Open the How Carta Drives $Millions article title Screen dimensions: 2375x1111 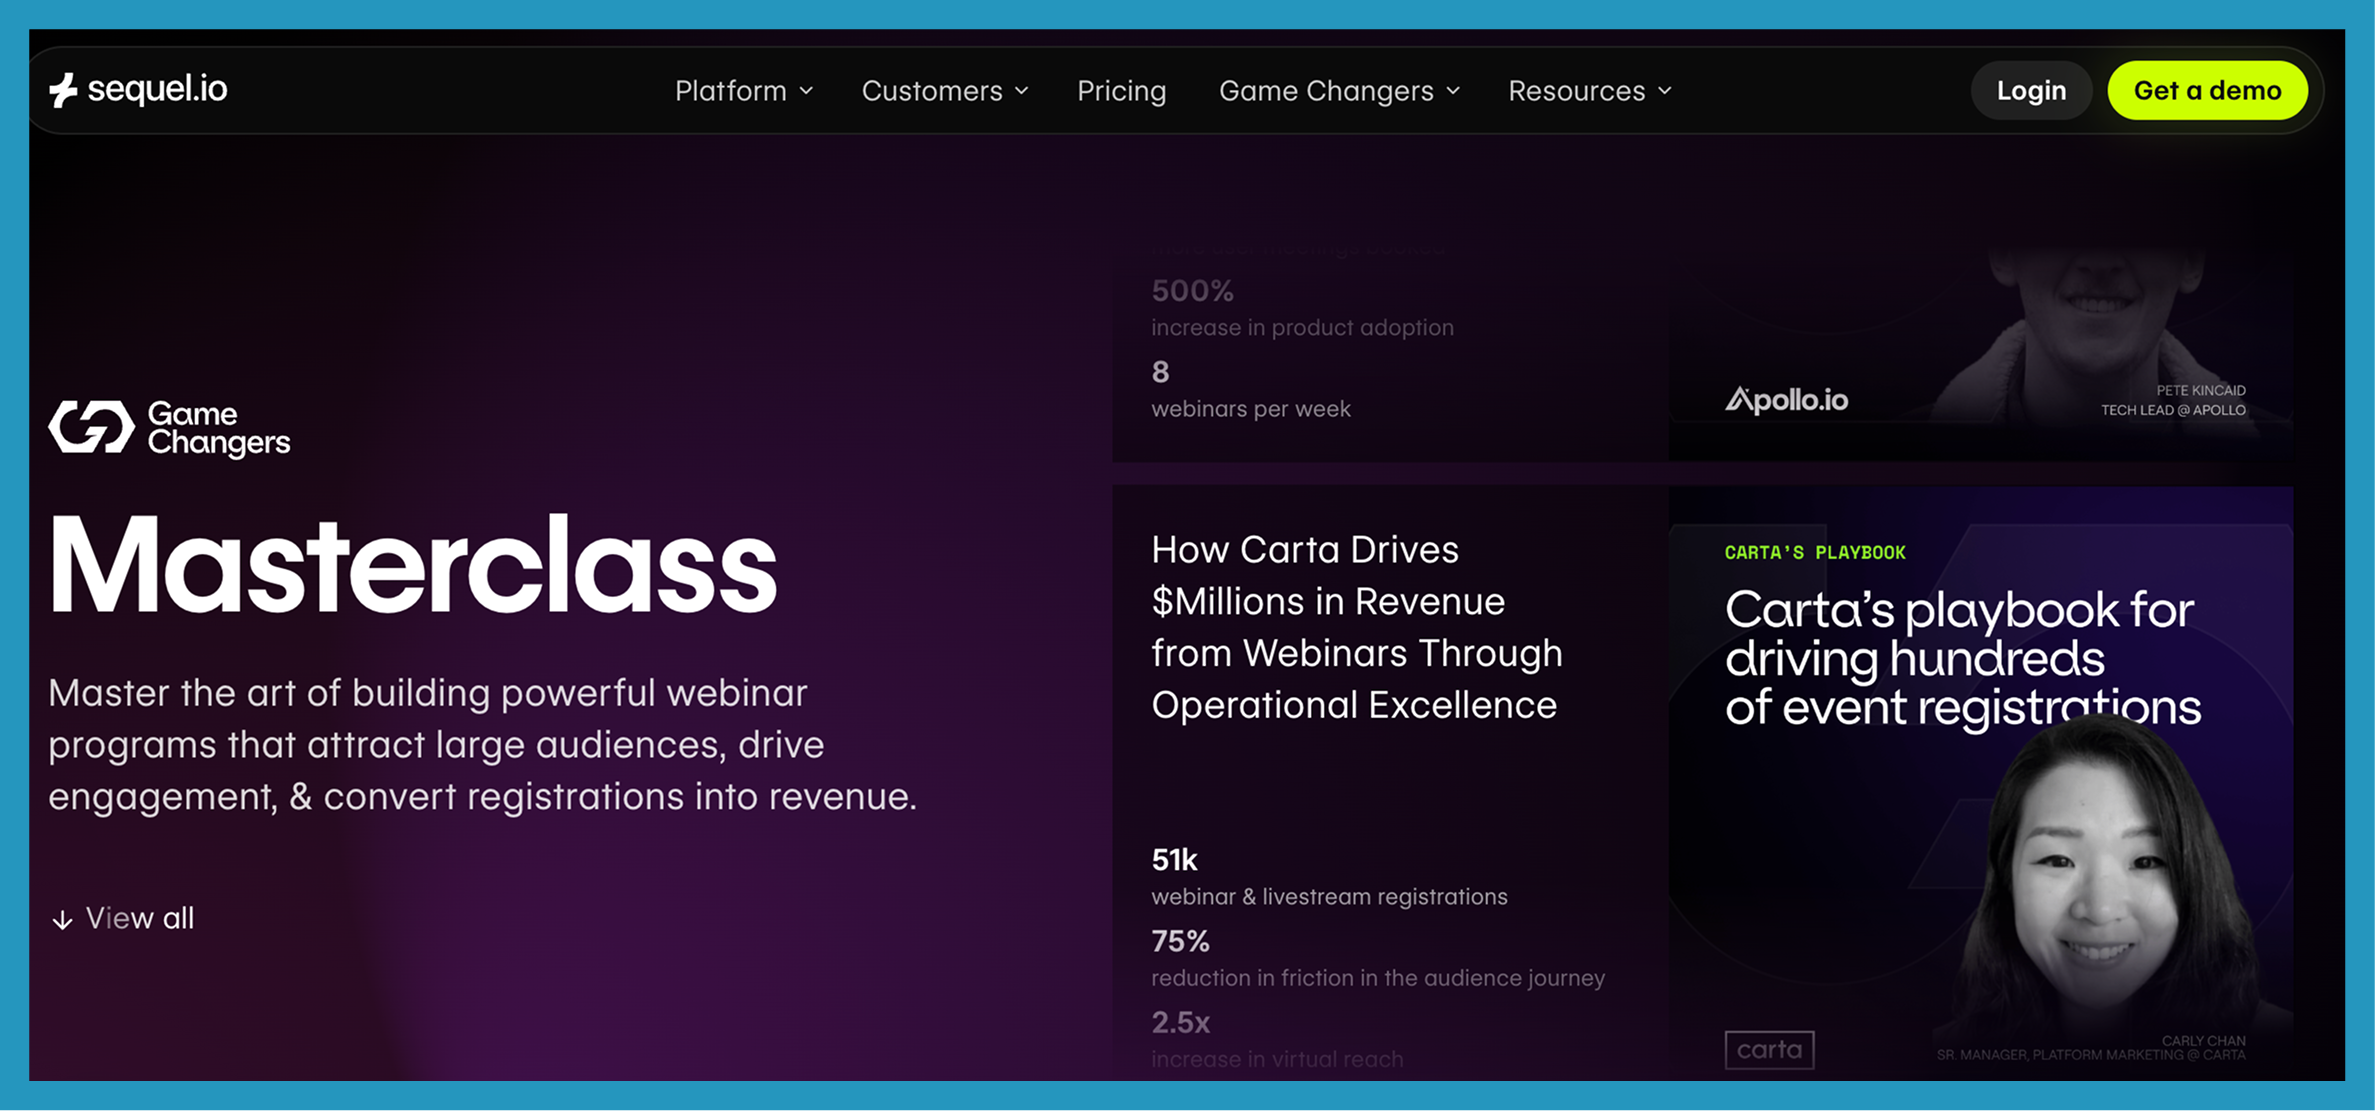1356,627
